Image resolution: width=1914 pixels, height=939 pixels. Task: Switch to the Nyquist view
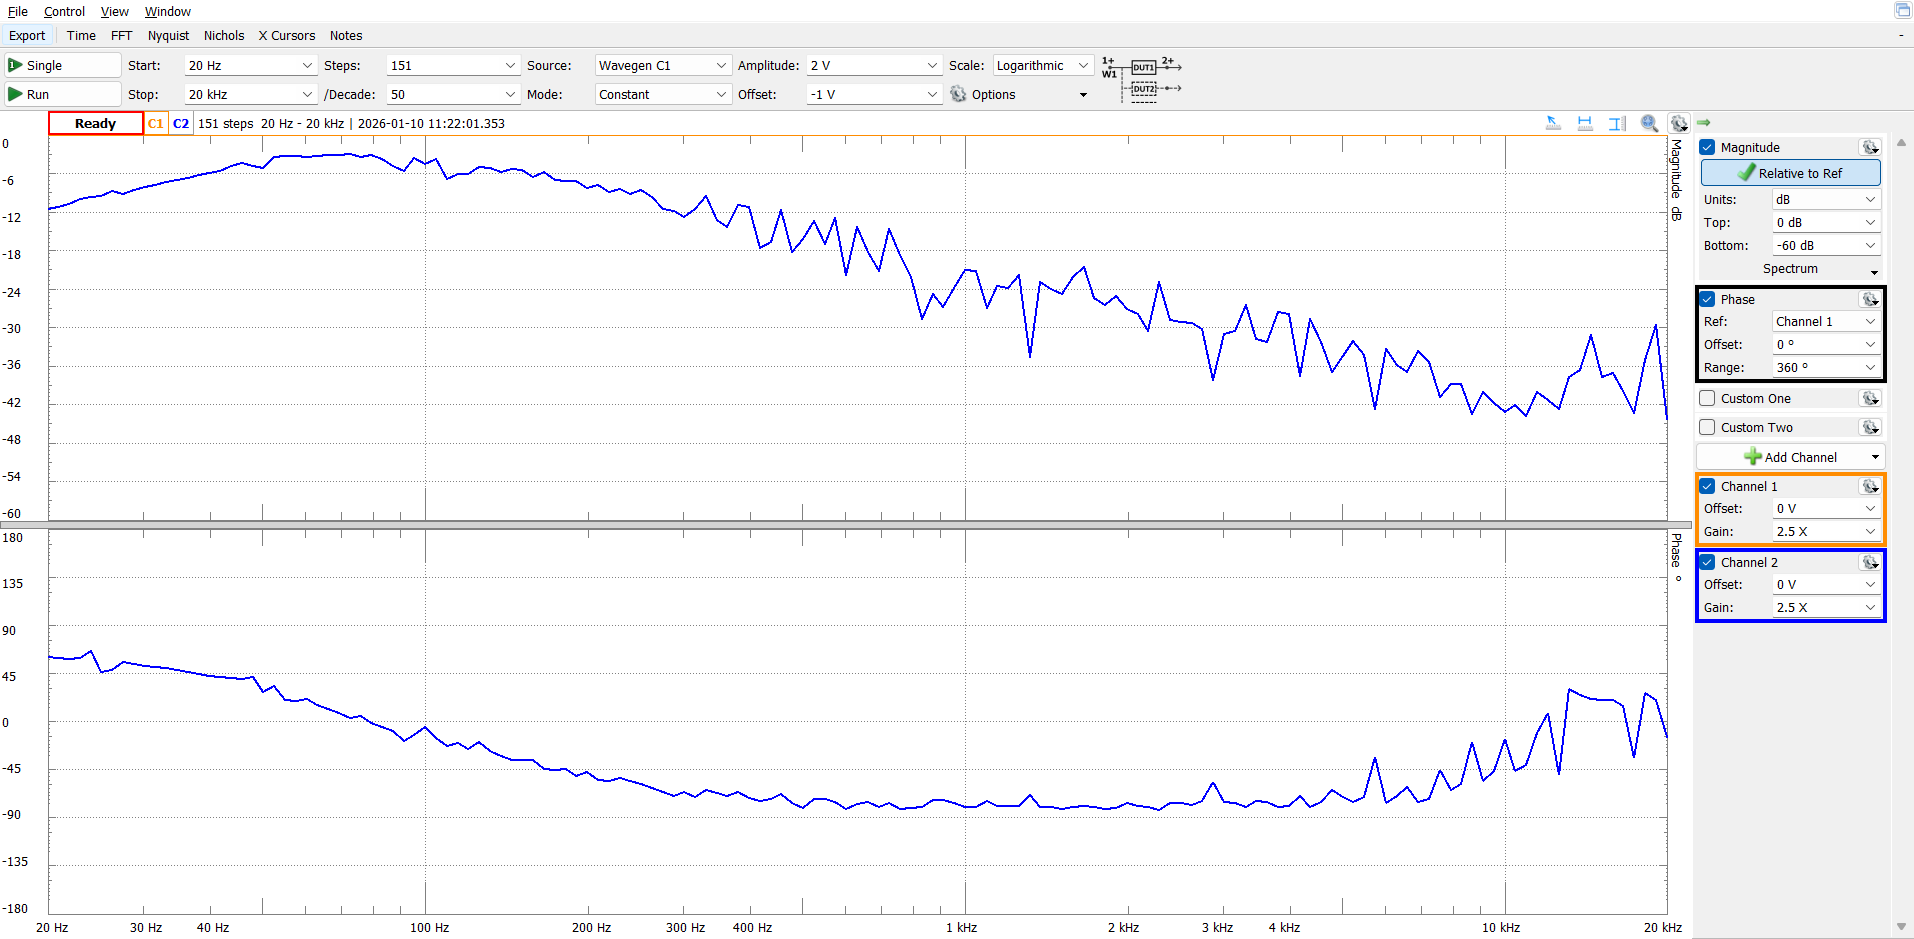[x=168, y=35]
